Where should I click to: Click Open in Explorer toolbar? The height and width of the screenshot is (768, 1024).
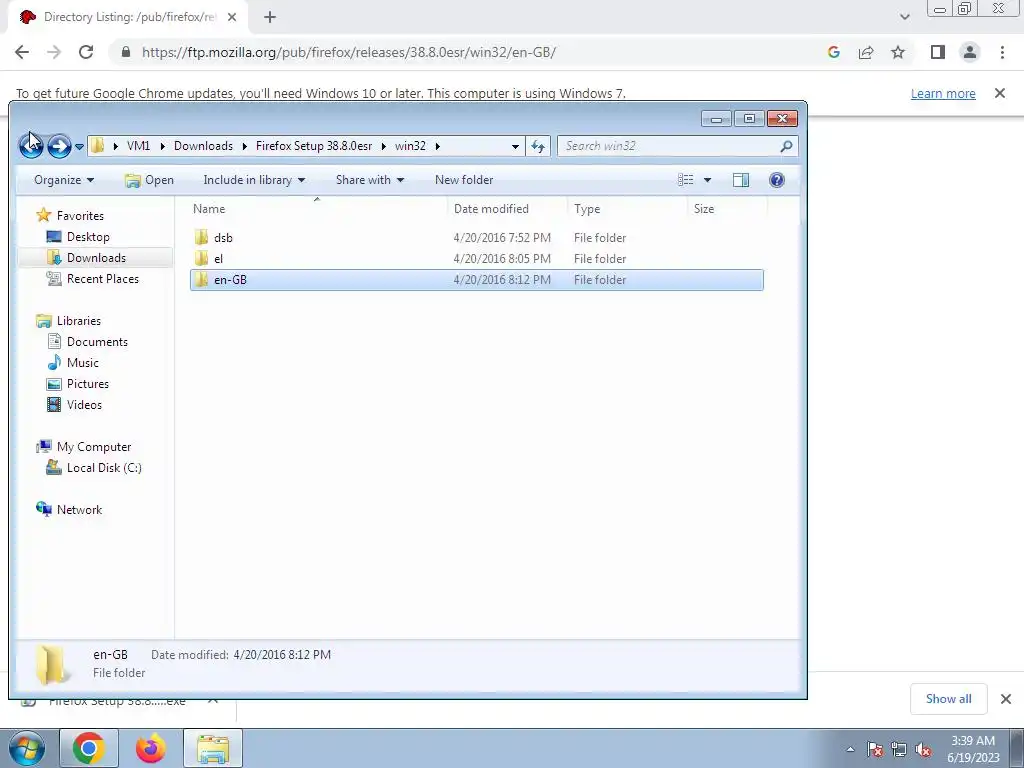149,180
